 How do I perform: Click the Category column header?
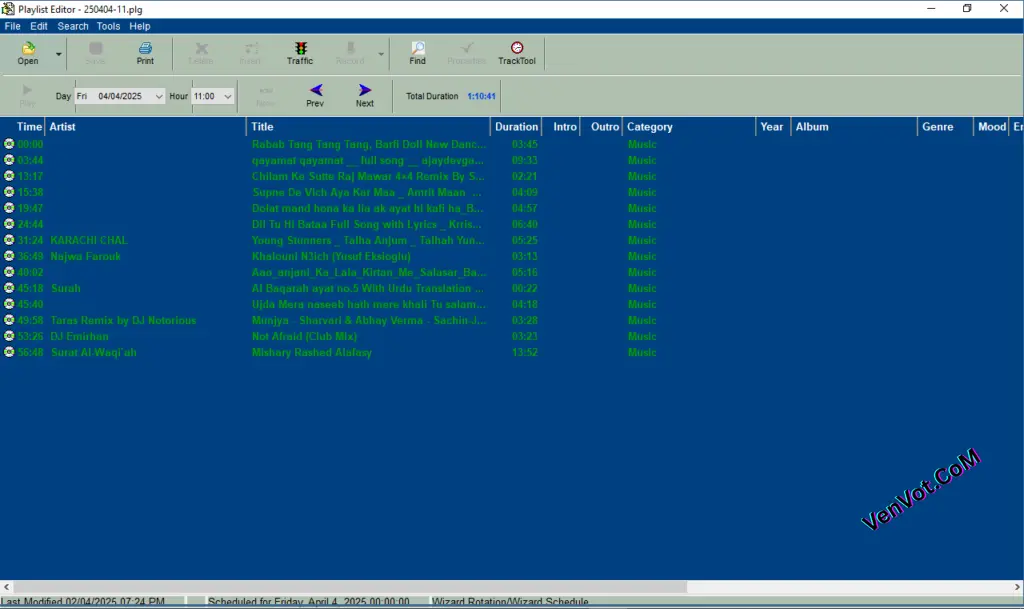click(689, 127)
